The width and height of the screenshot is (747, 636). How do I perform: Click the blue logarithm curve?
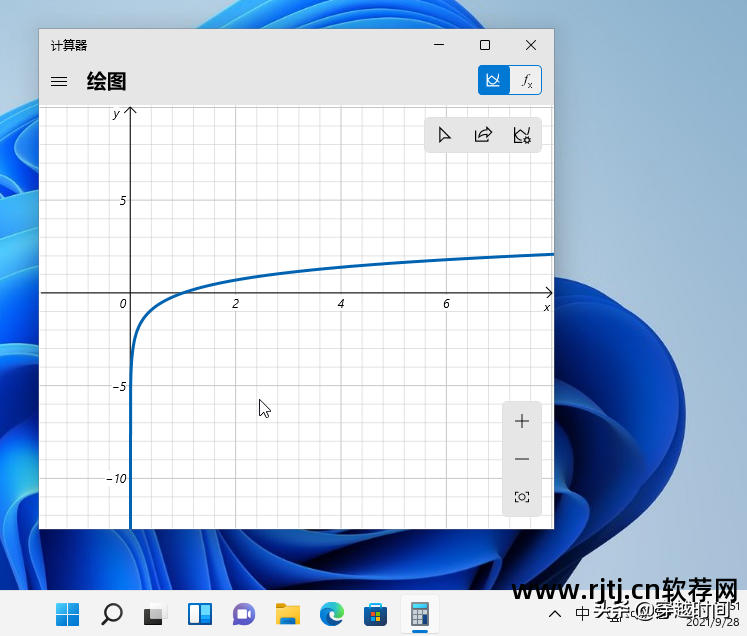pyautogui.click(x=341, y=267)
